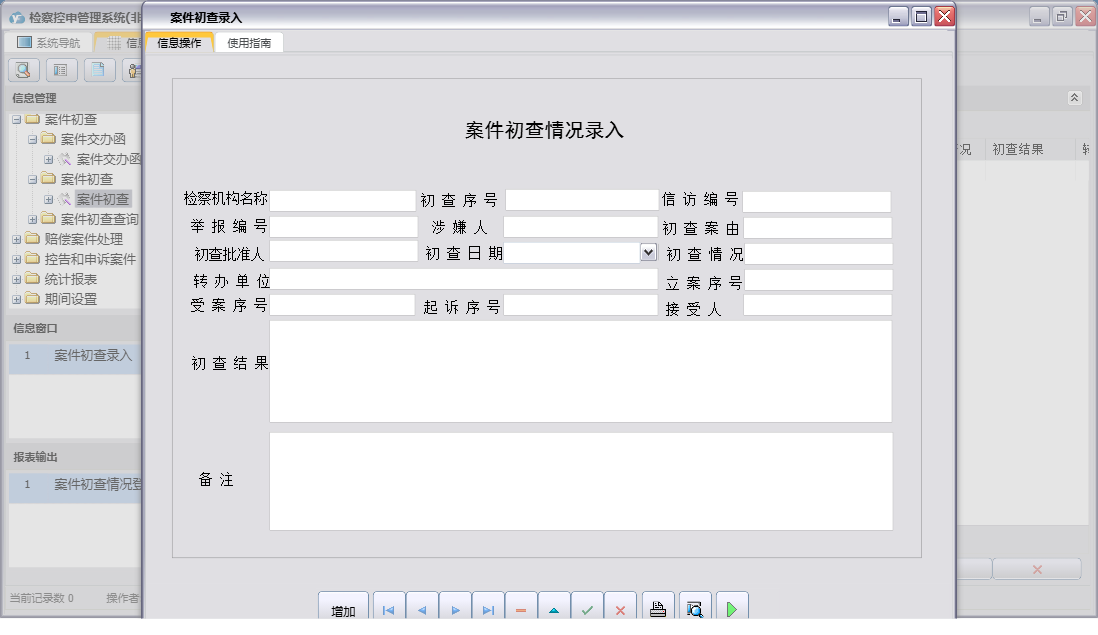This screenshot has width=1098, height=635.
Task: Select the 信息操作 tab
Action: tap(178, 43)
